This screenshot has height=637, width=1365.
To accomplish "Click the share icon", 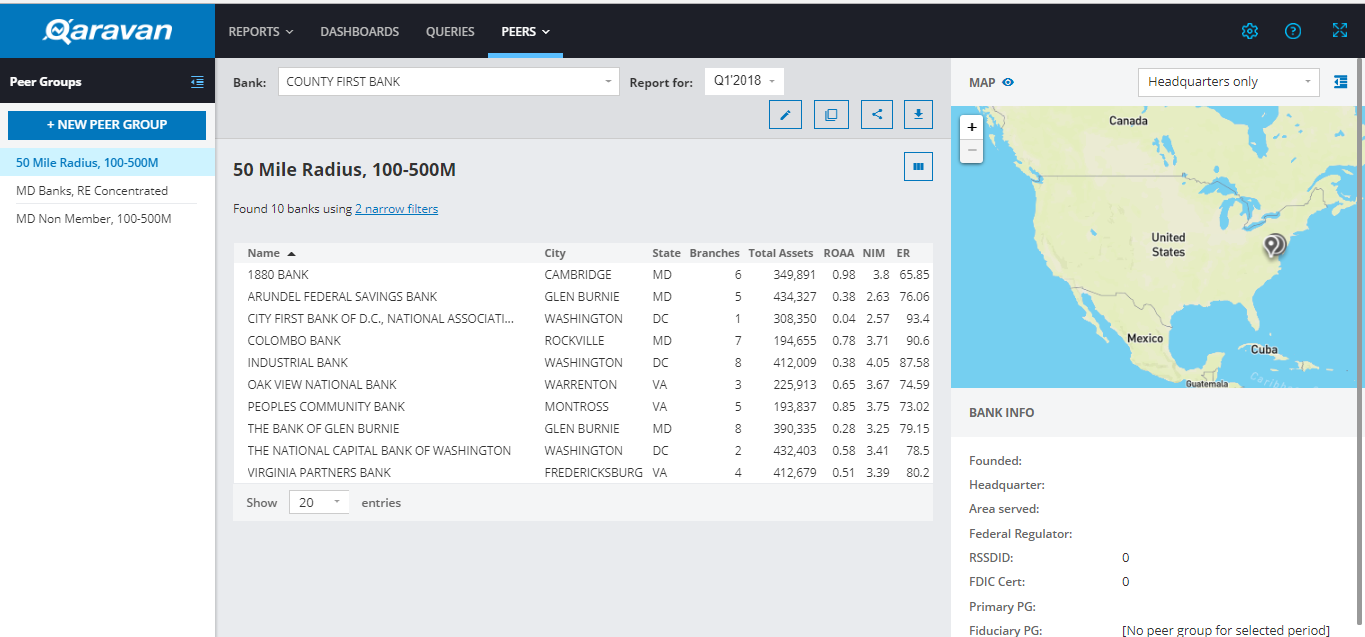I will tap(877, 115).
